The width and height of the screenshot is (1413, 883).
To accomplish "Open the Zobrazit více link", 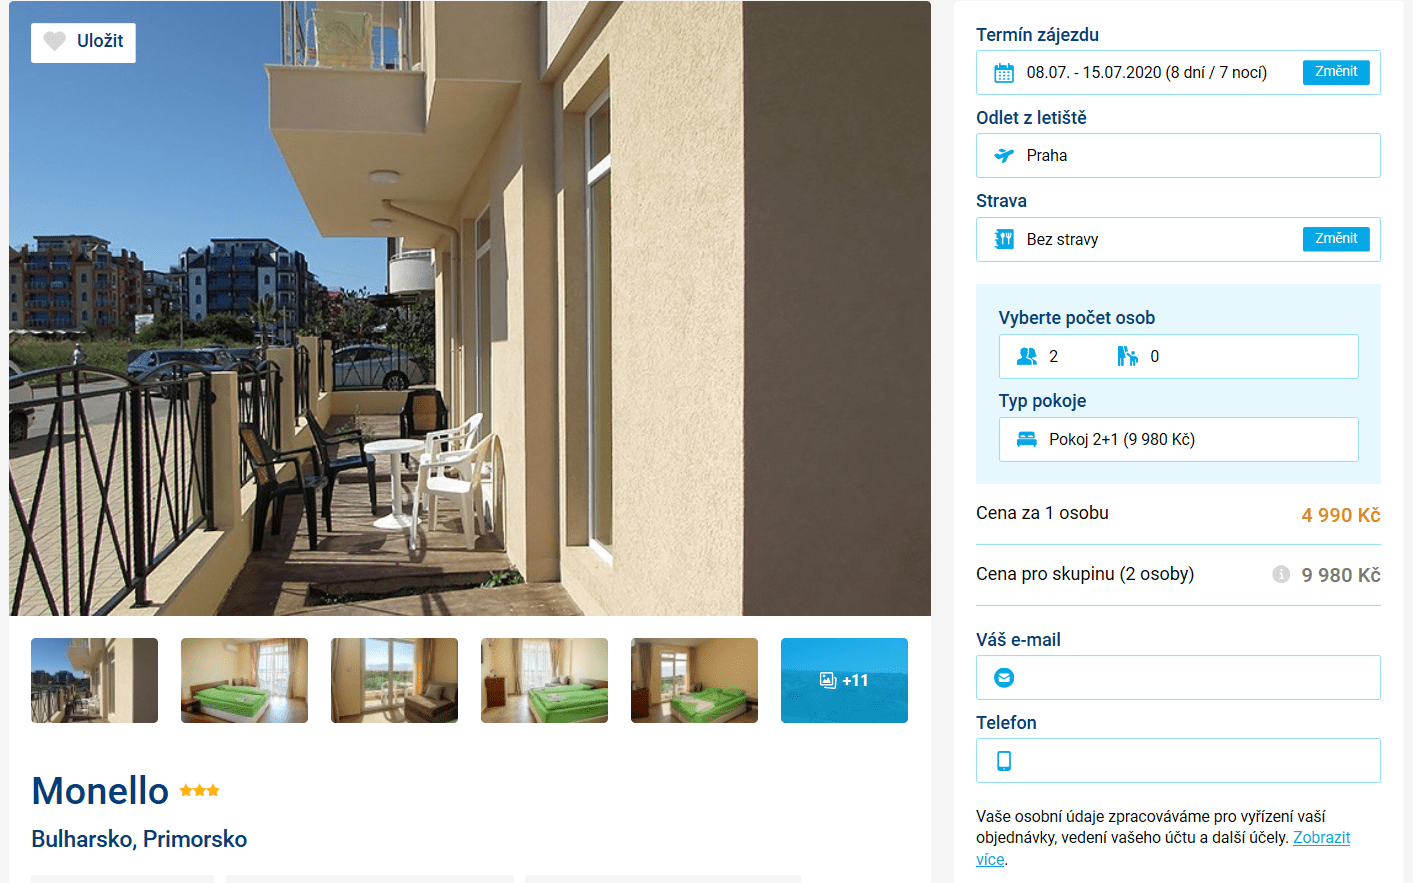I will pyautogui.click(x=1163, y=848).
